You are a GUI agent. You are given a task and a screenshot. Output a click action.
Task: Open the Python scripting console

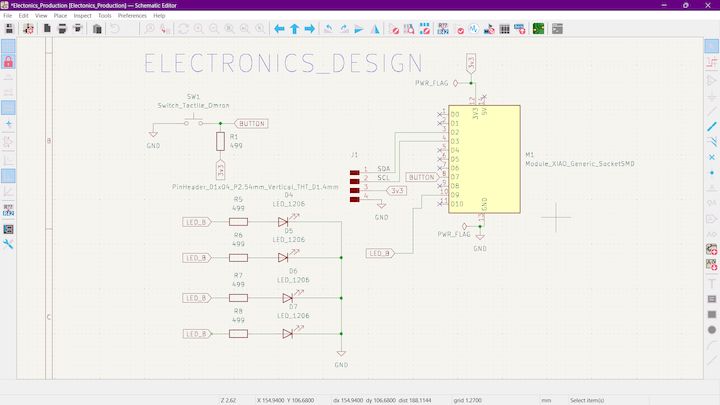click(557, 29)
